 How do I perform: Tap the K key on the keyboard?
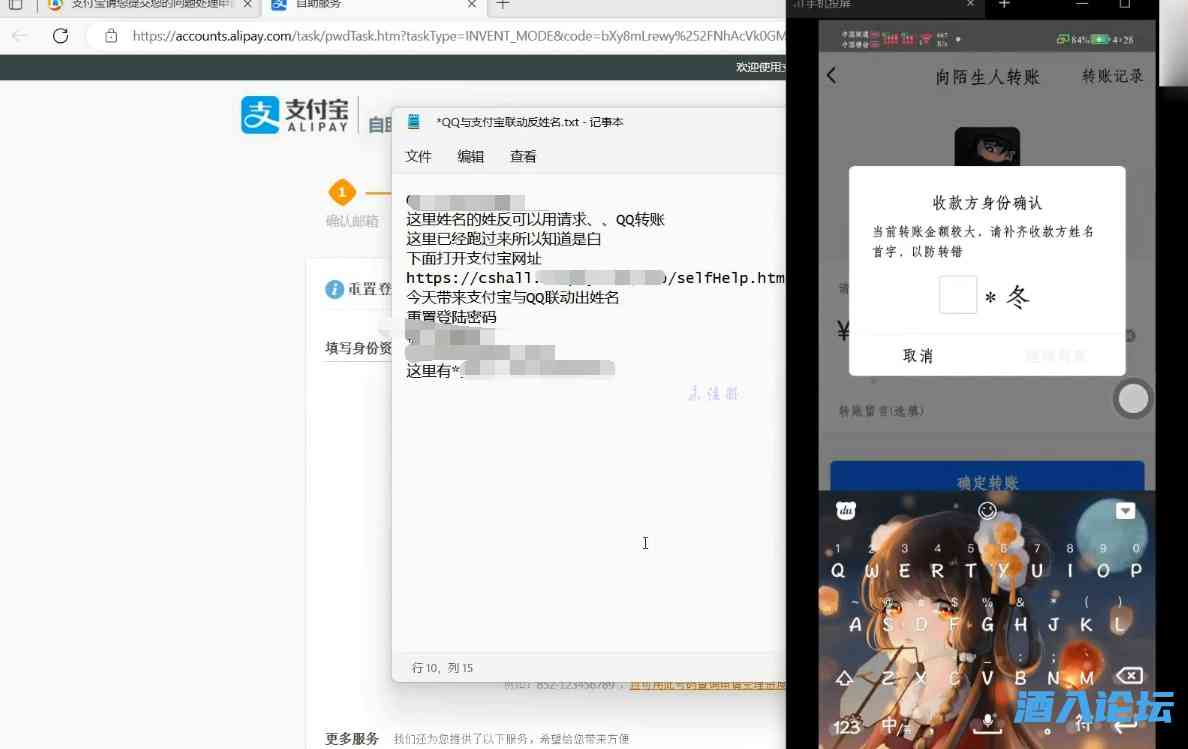tap(1086, 625)
